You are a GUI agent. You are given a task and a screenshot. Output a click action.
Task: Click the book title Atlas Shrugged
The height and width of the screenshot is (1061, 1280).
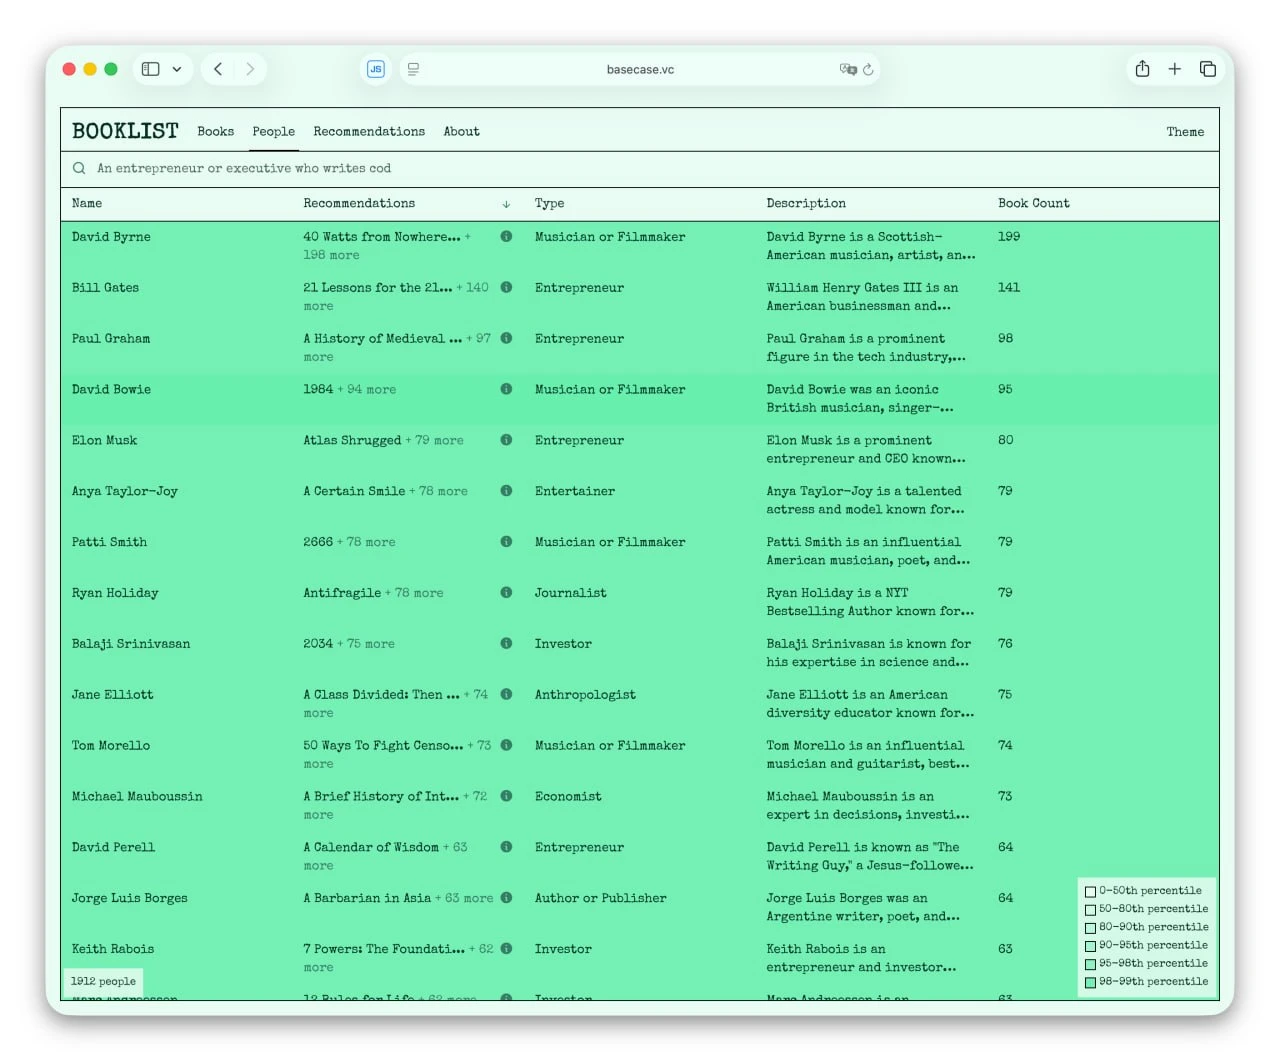point(352,440)
